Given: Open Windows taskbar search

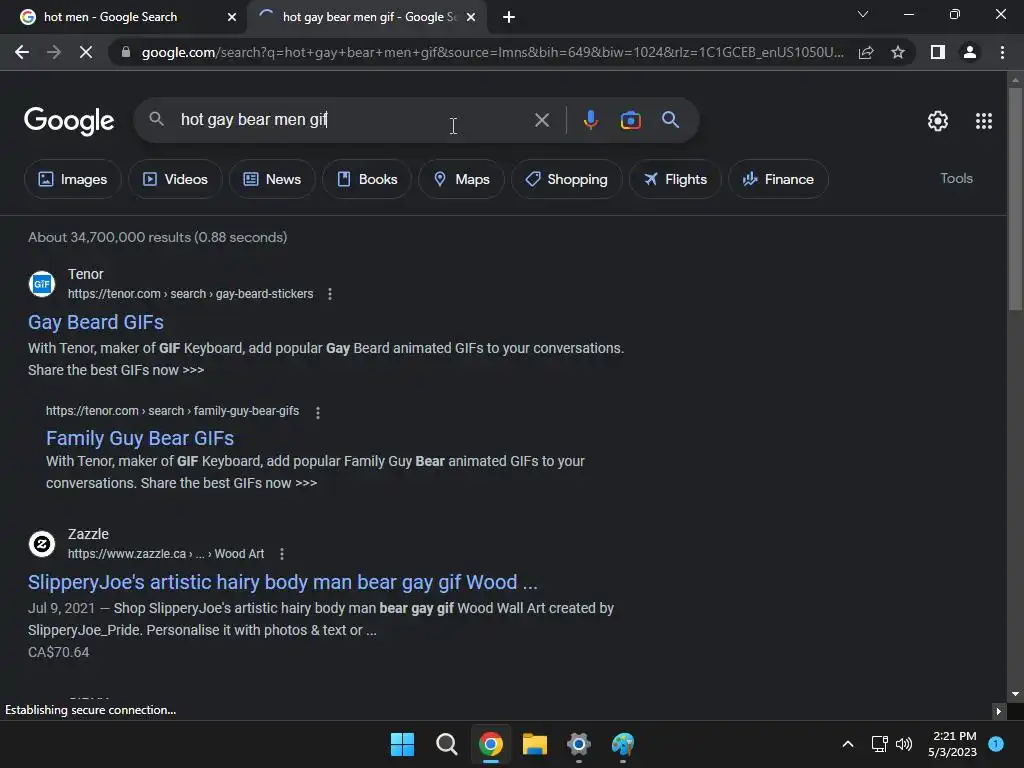Looking at the screenshot, I should (x=447, y=744).
